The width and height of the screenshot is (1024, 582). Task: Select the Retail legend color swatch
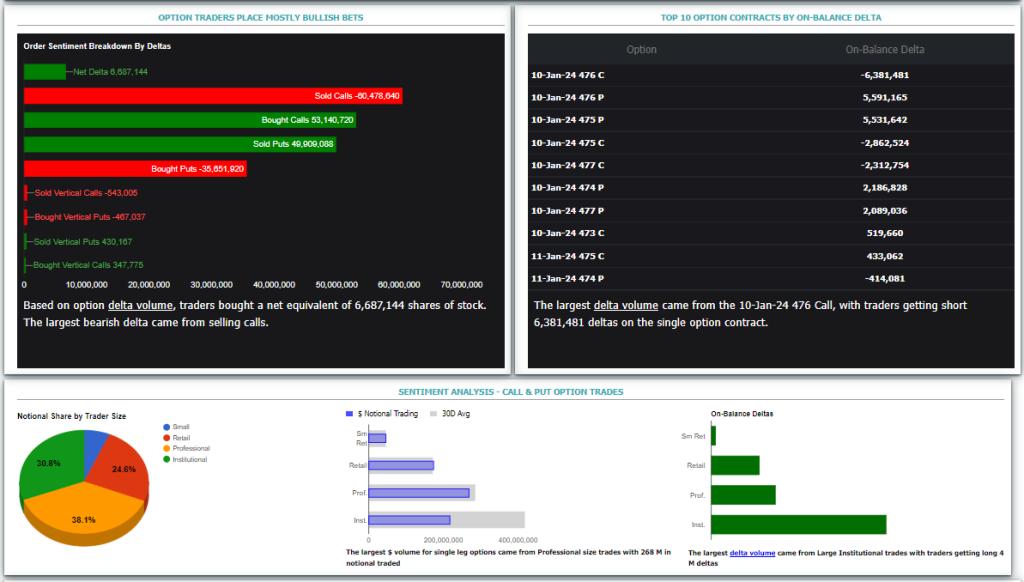point(167,438)
